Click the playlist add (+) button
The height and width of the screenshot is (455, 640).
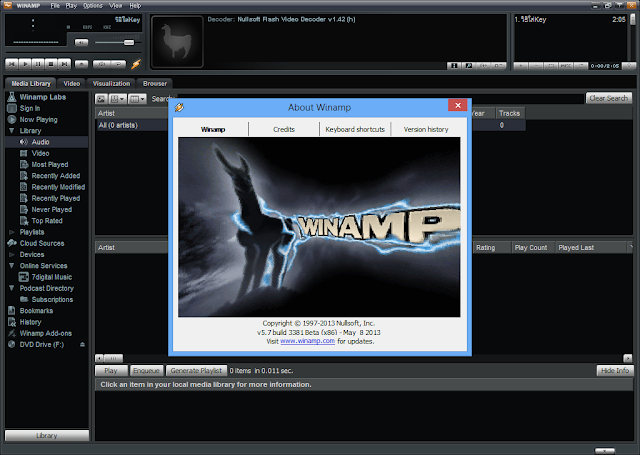point(520,66)
